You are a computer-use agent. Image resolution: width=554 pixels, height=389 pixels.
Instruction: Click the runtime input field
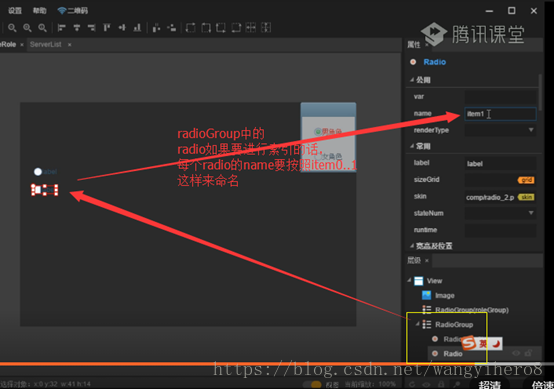(x=500, y=230)
